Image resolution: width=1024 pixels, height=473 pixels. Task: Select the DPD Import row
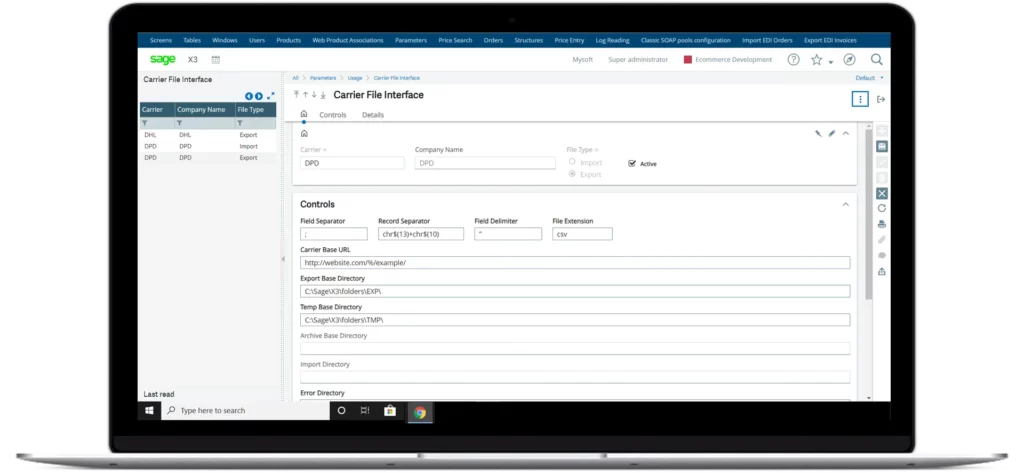[208, 146]
